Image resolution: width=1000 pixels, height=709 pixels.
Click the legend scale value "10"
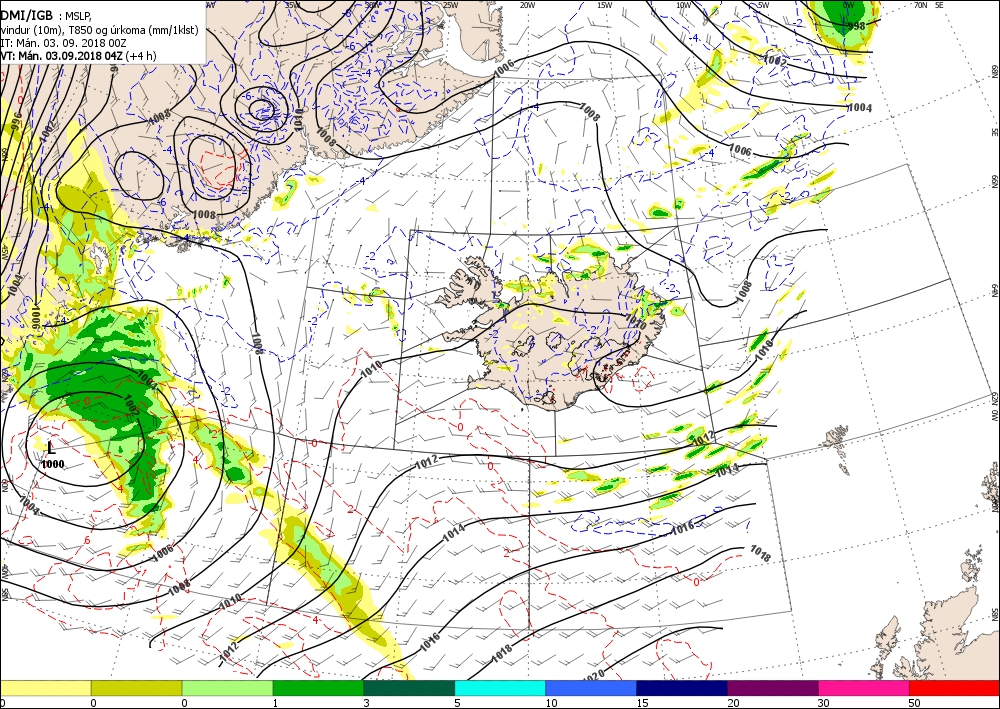pos(552,703)
